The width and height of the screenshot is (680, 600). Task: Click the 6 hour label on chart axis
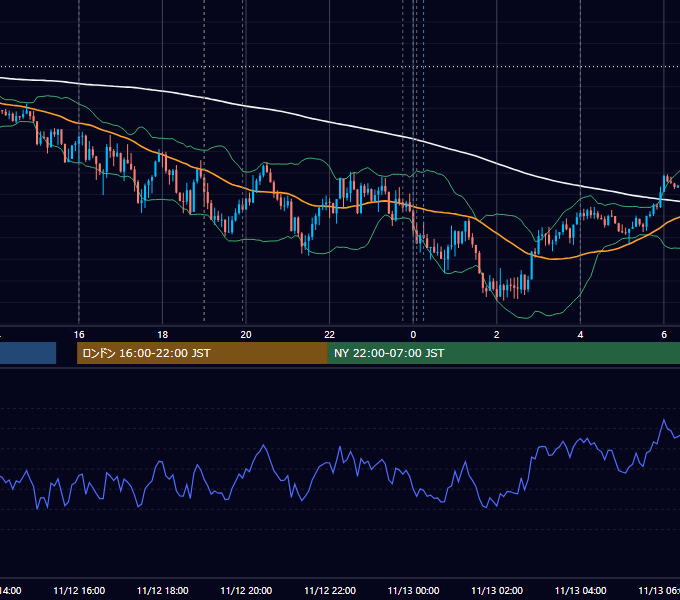click(664, 335)
